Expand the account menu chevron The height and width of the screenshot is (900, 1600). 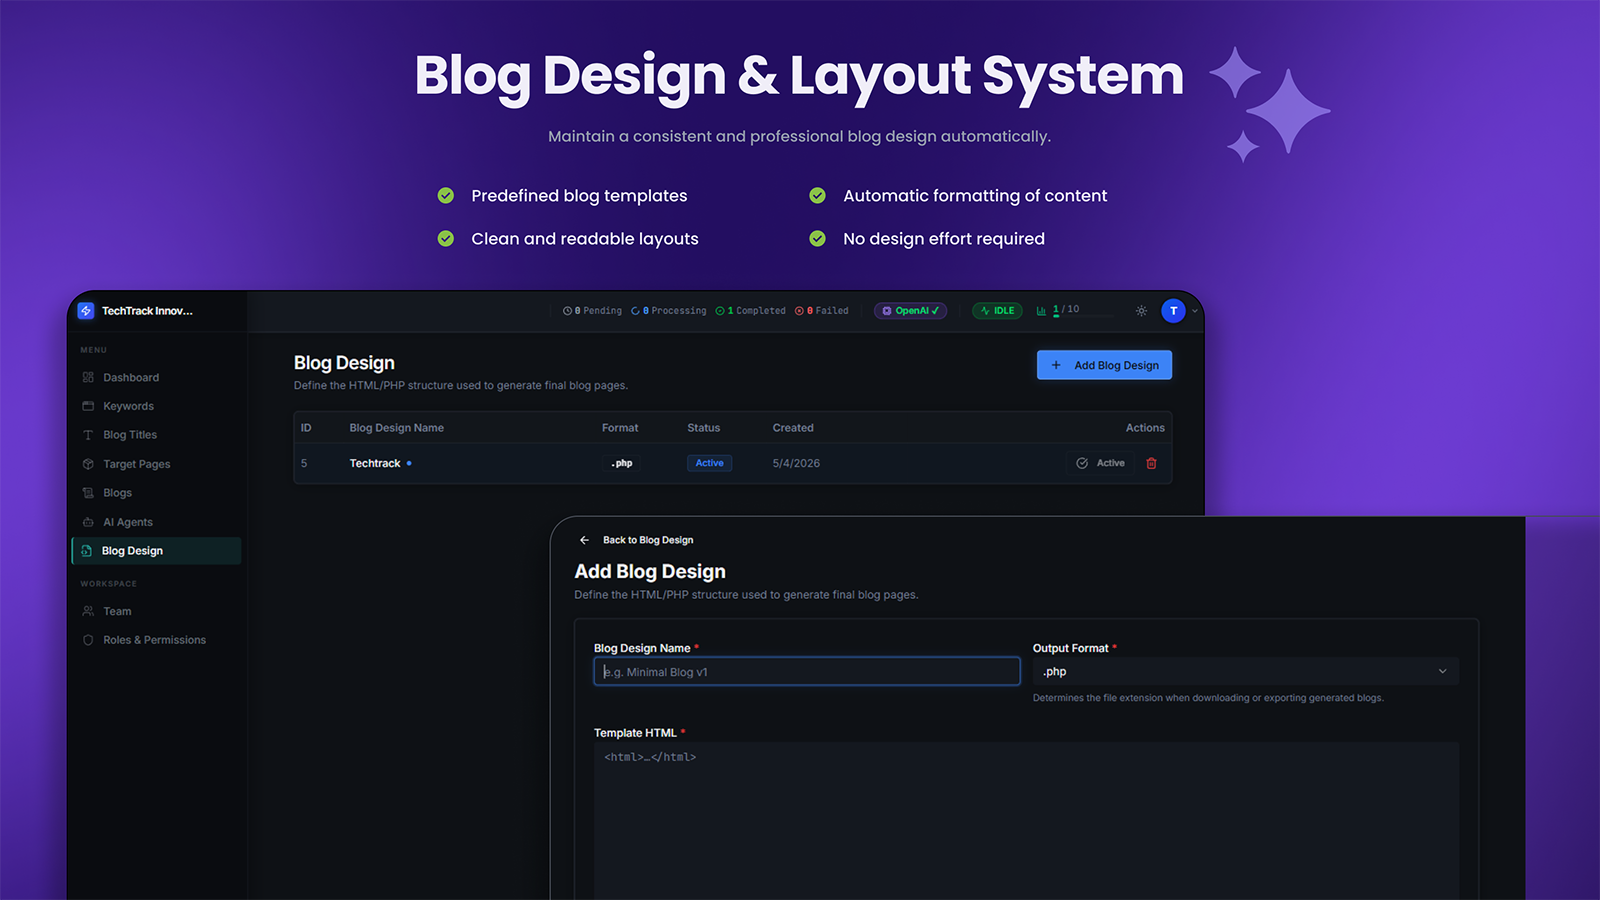(1195, 311)
